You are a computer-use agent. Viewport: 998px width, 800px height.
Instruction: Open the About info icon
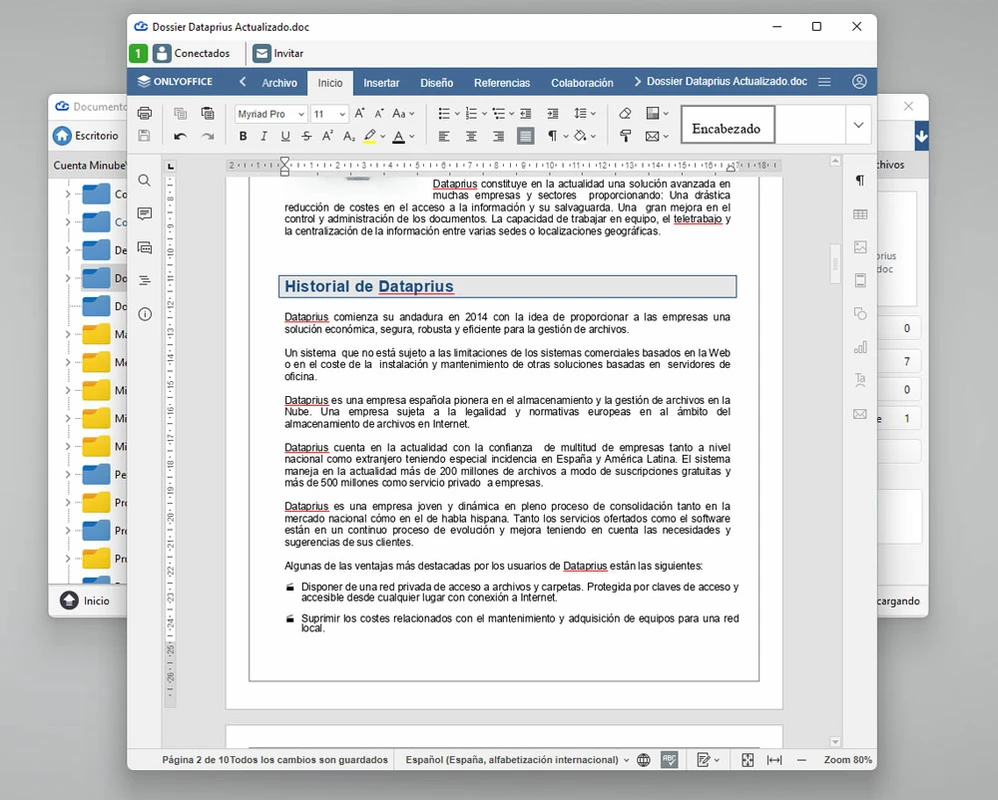tap(144, 314)
